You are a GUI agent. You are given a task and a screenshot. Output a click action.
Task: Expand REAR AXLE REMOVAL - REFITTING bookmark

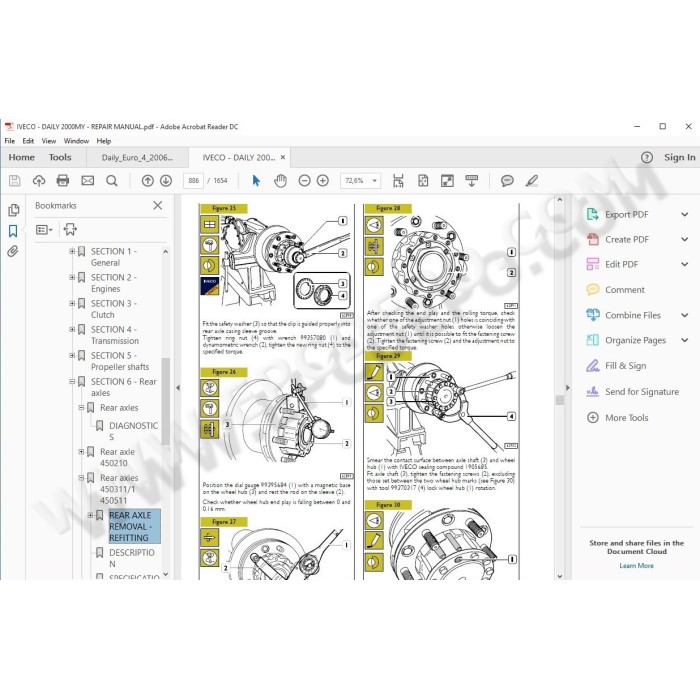pos(90,515)
